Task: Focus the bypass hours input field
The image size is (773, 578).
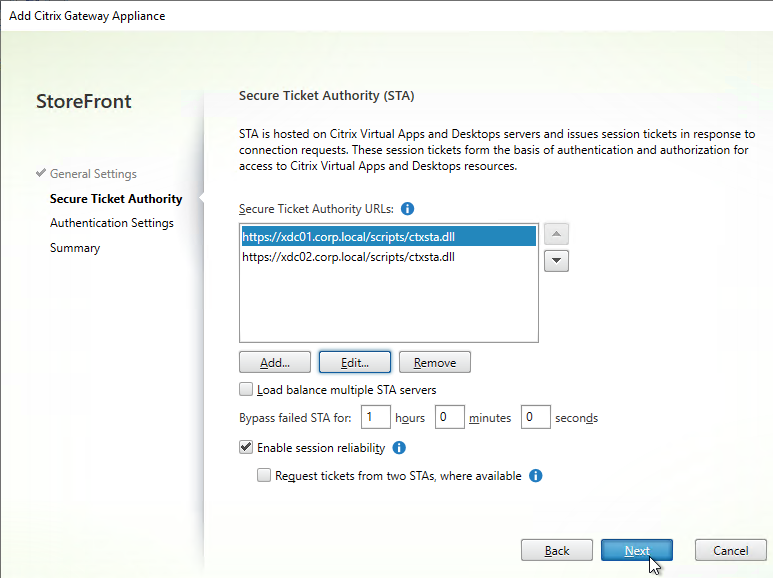Action: pos(376,417)
